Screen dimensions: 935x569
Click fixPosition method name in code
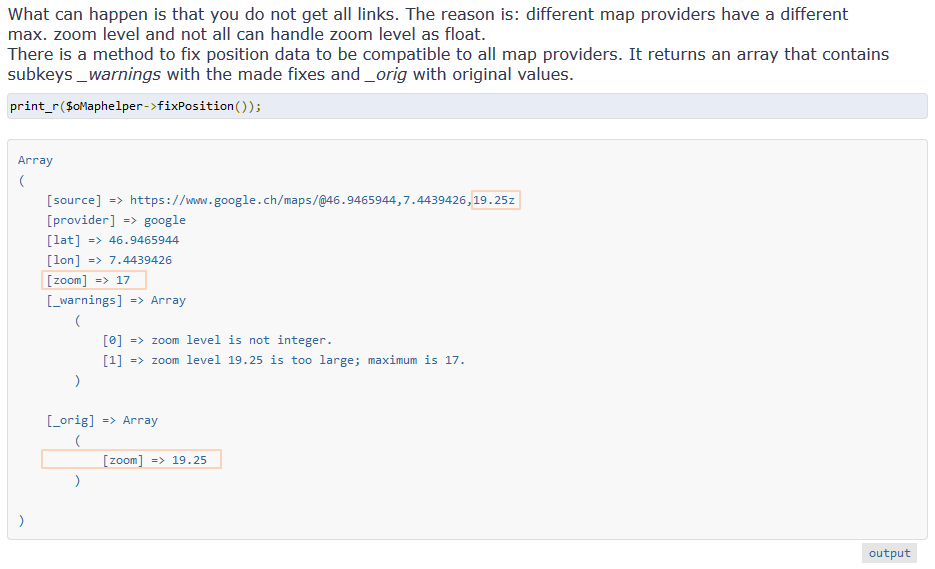[x=196, y=106]
